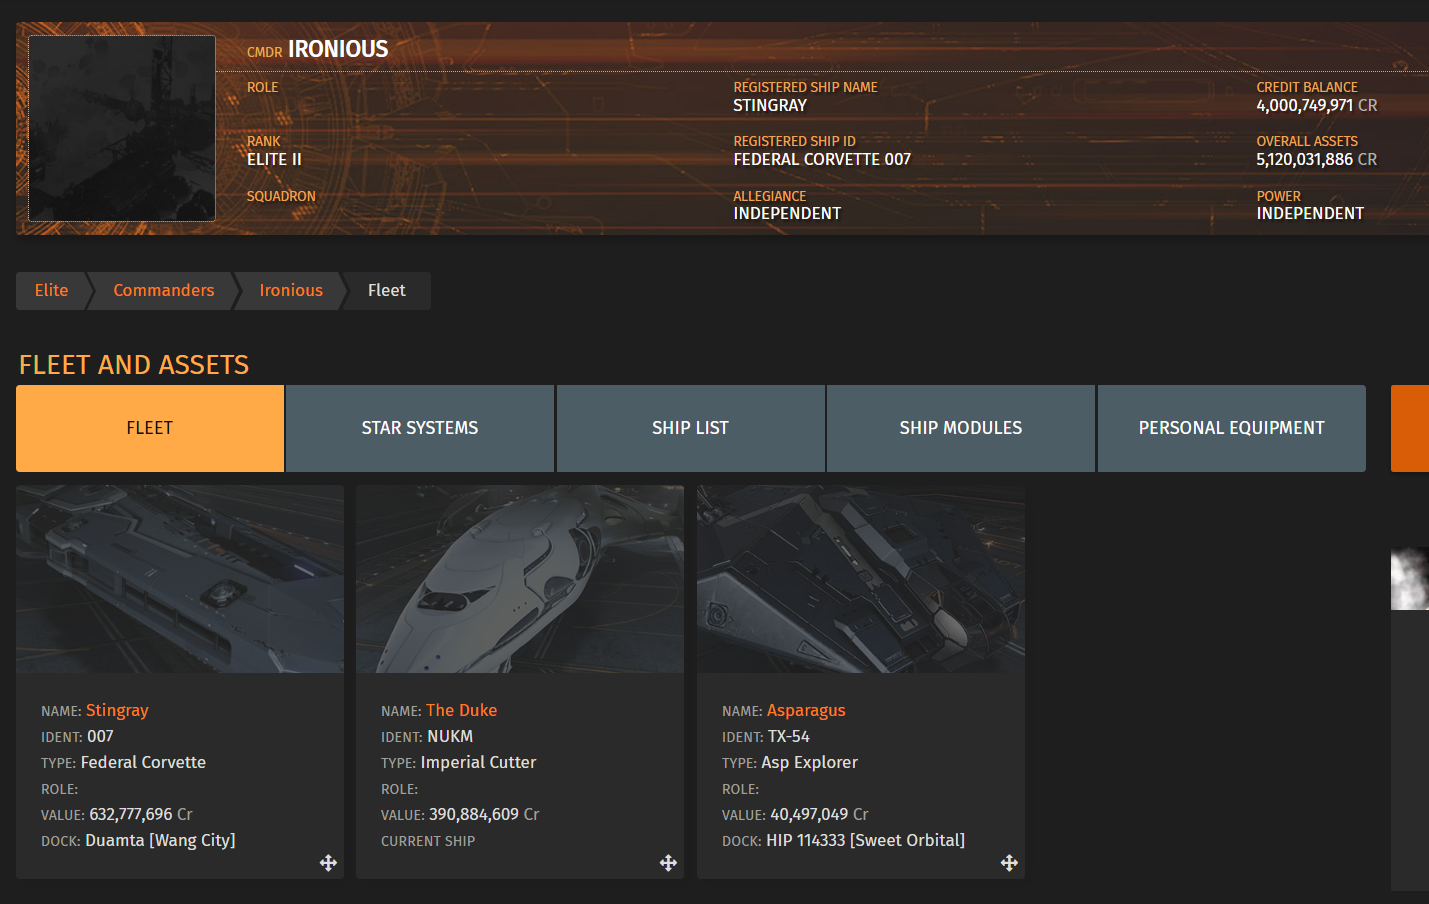Click the ident NUKM on The Duke card
The width and height of the screenshot is (1429, 904).
pyautogui.click(x=450, y=736)
